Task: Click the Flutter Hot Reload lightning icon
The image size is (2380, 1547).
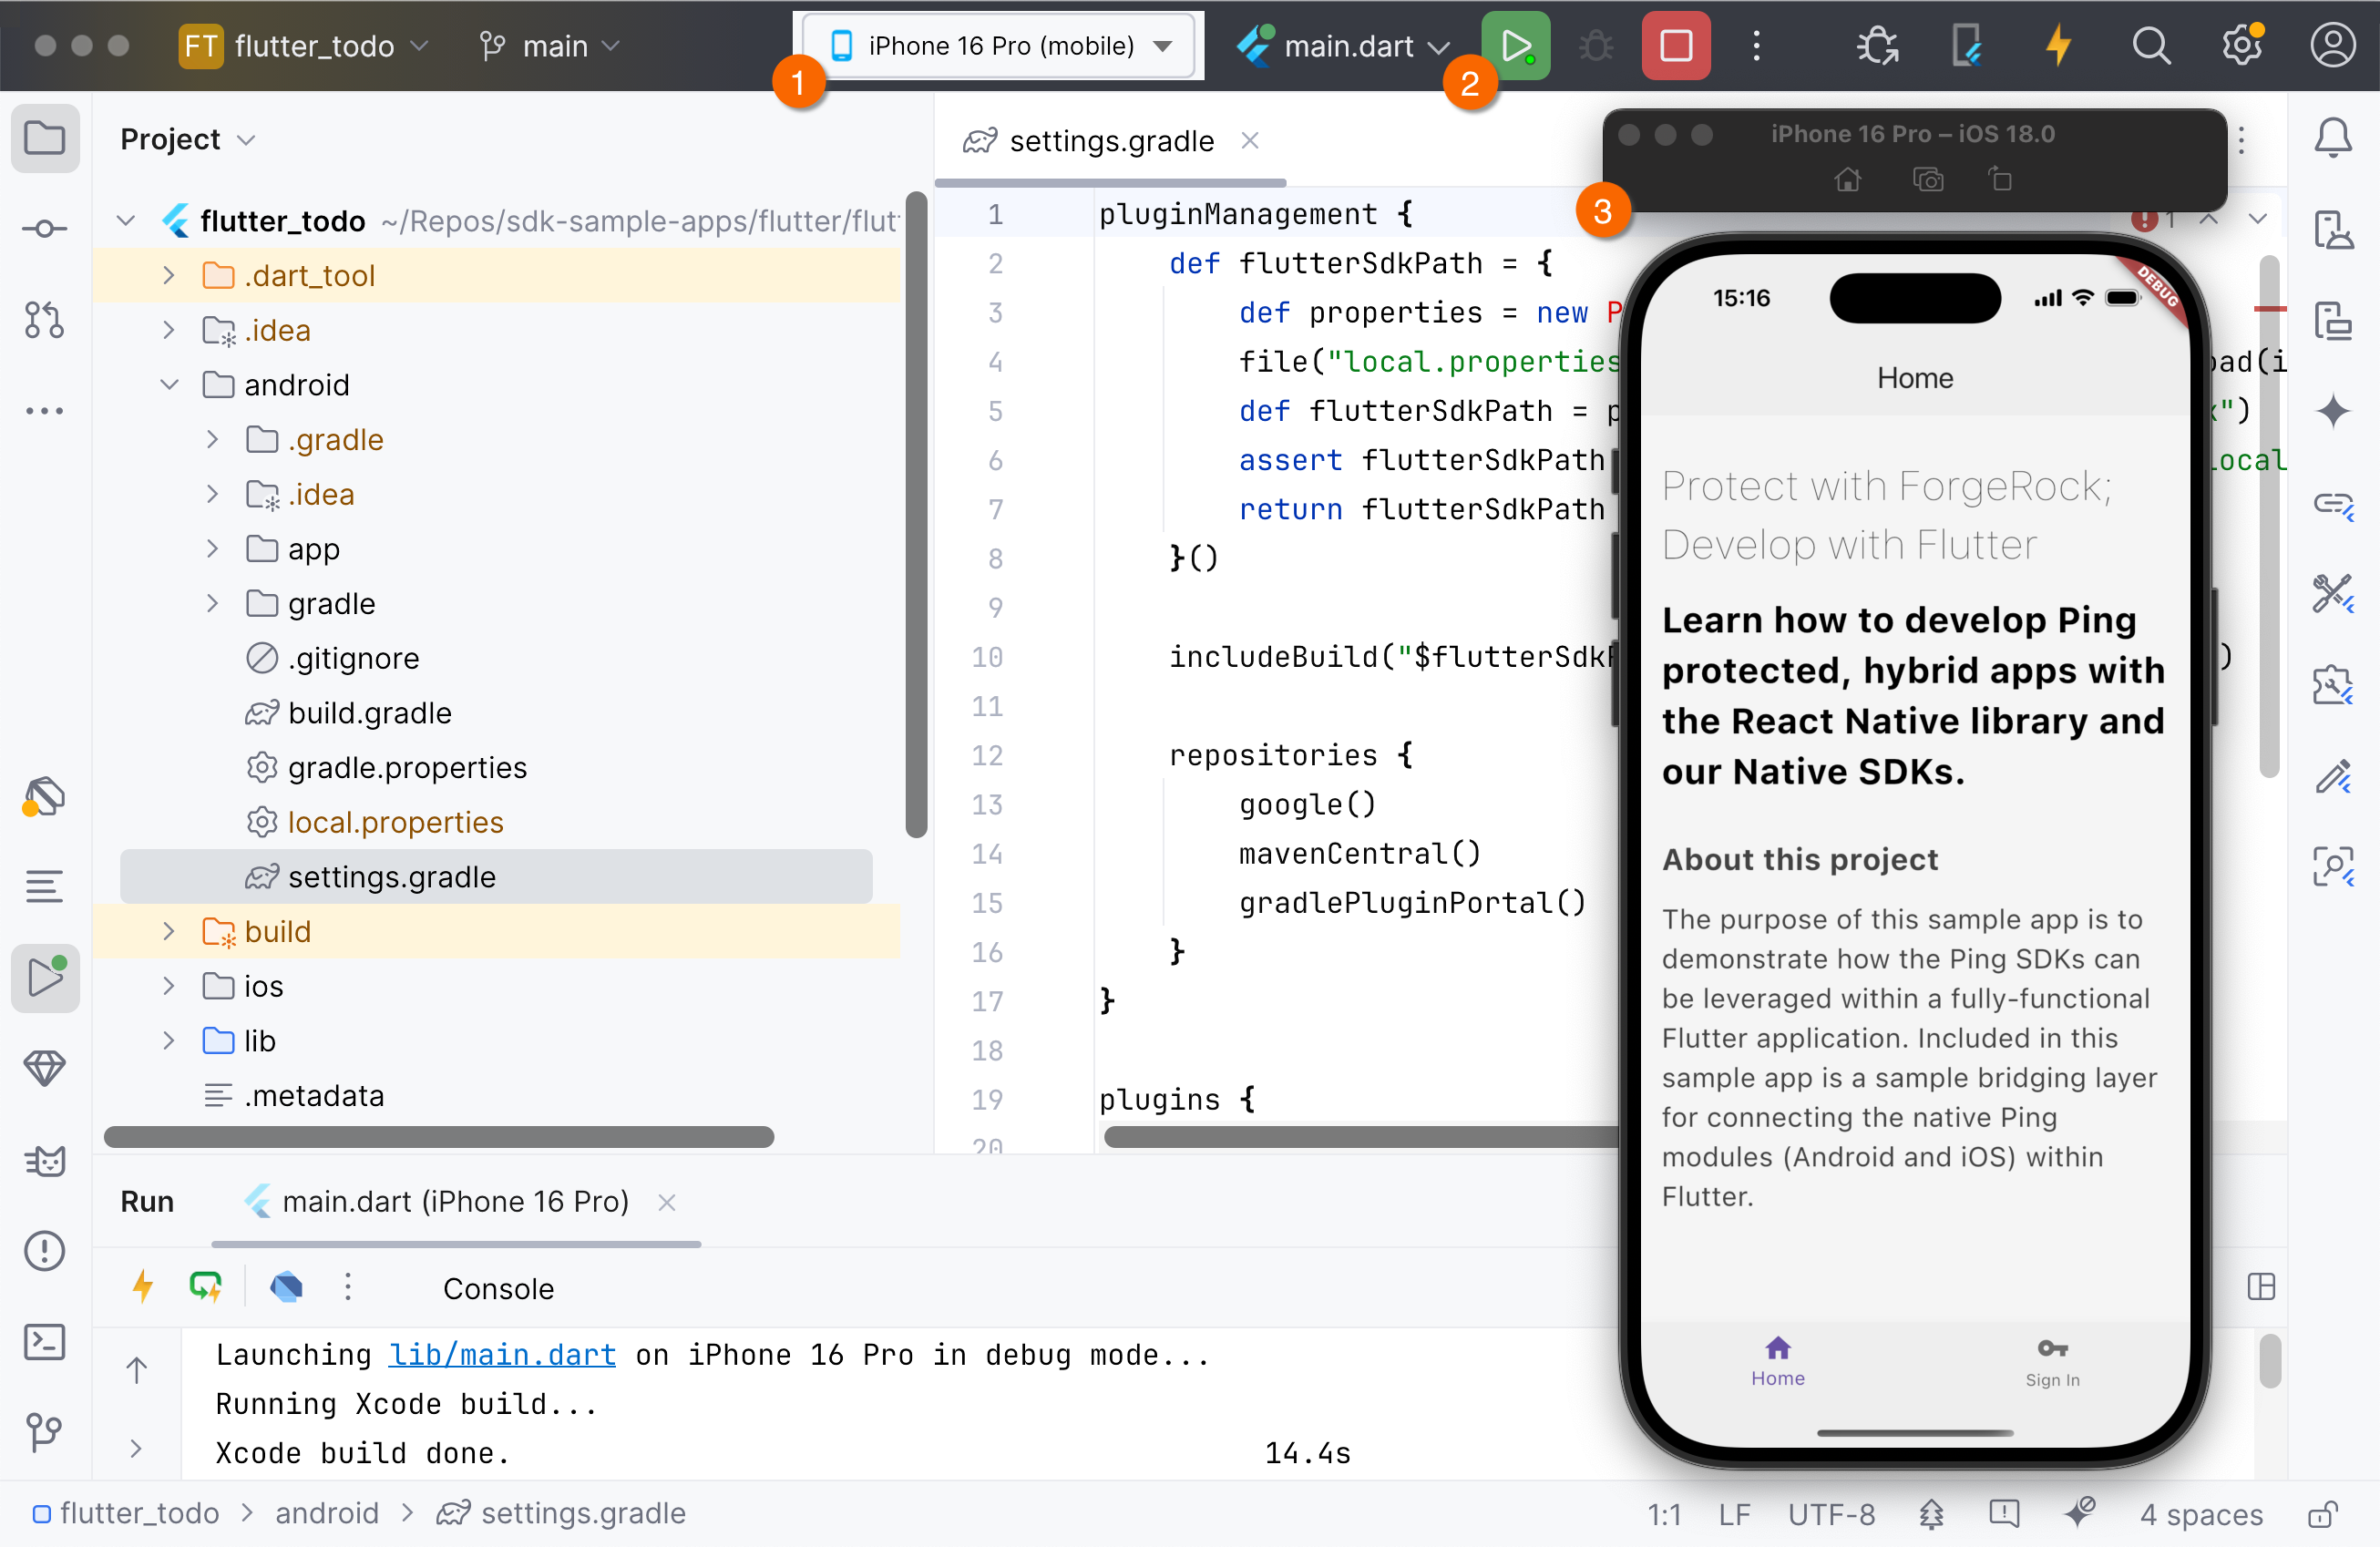Action: click(x=2057, y=46)
